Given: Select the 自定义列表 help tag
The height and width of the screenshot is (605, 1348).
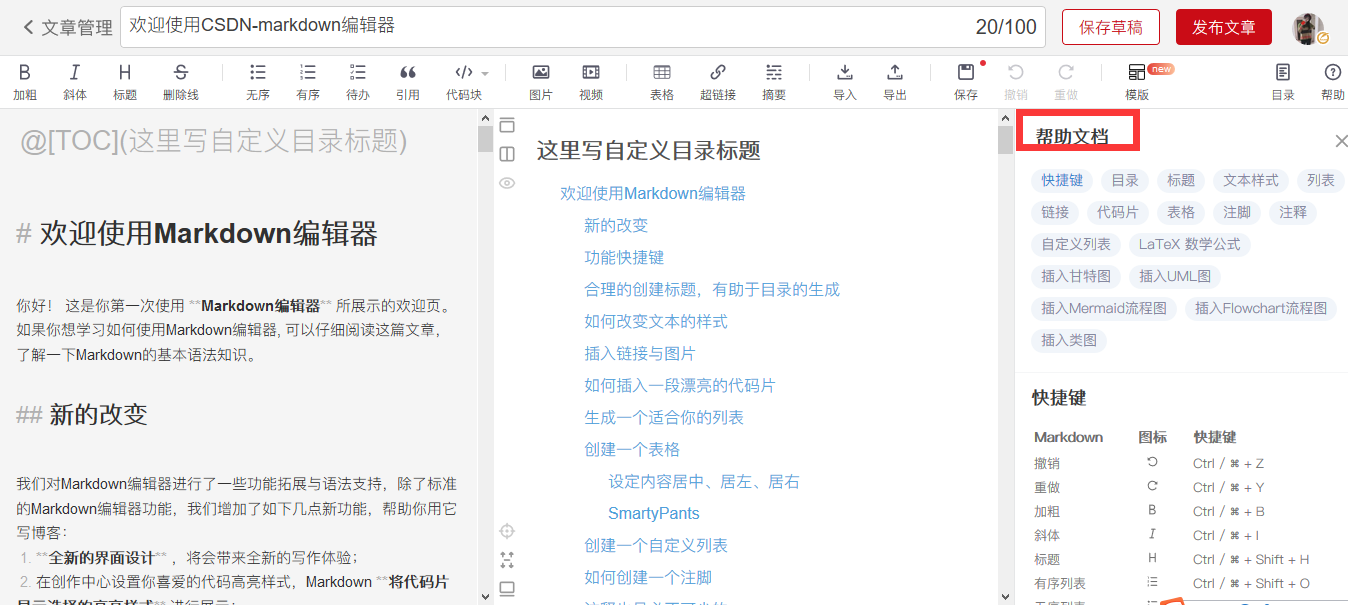Looking at the screenshot, I should 1076,244.
